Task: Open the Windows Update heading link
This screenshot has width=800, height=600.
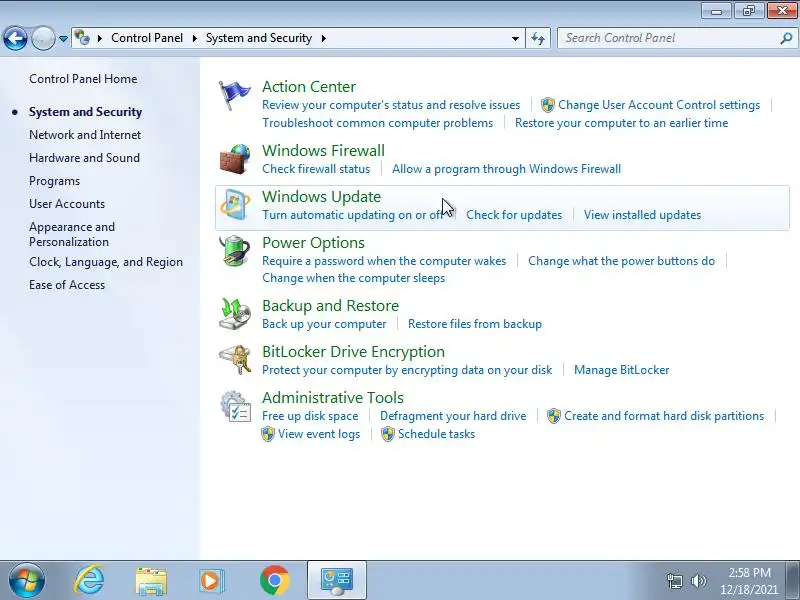Action: coord(321,197)
